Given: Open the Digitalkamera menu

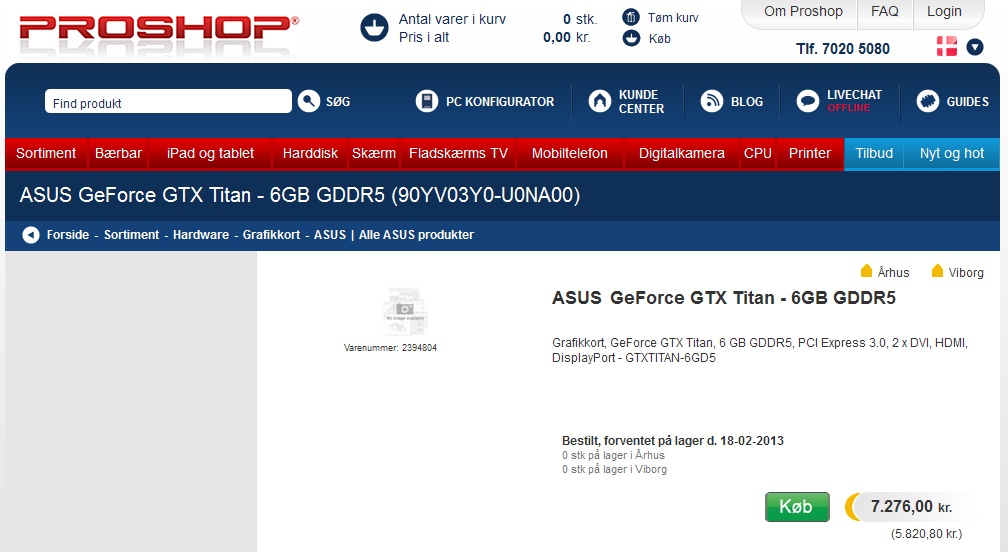Looking at the screenshot, I should 681,153.
